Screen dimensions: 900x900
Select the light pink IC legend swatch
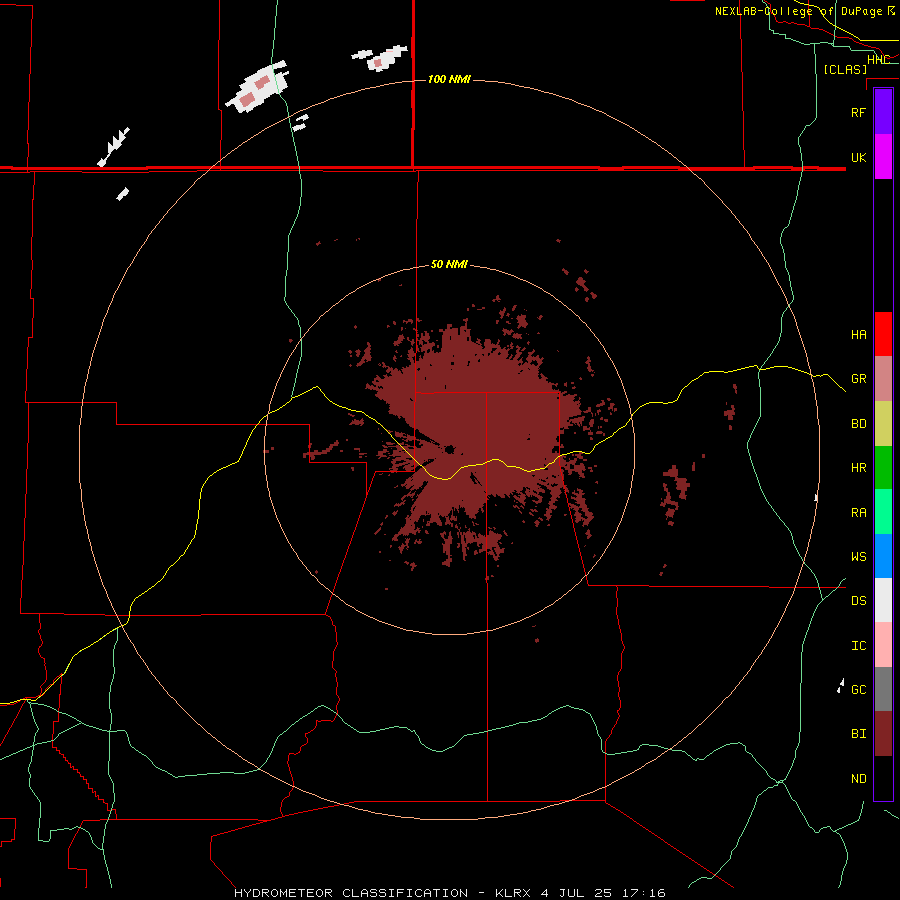point(883,645)
